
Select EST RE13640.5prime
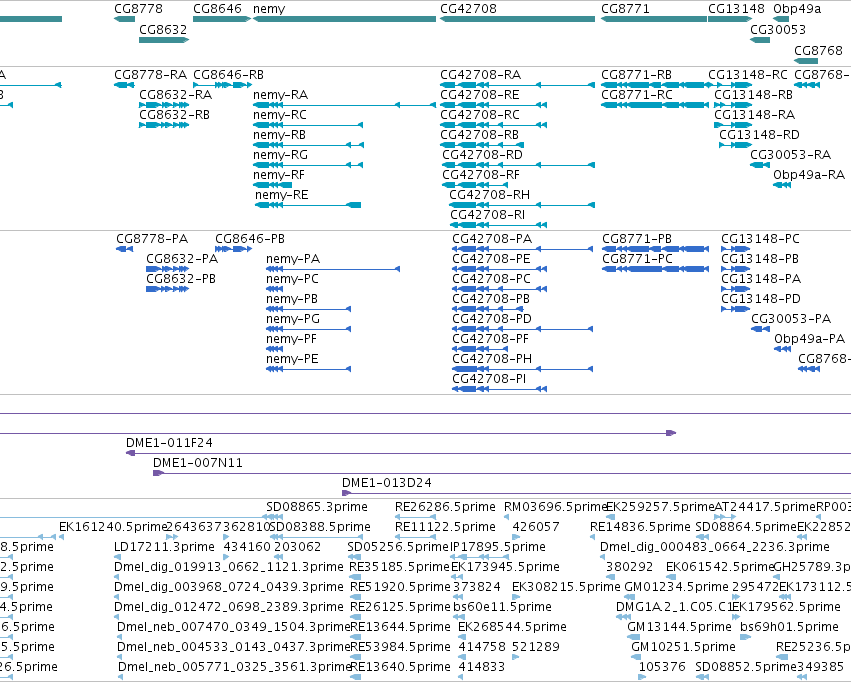(x=400, y=667)
